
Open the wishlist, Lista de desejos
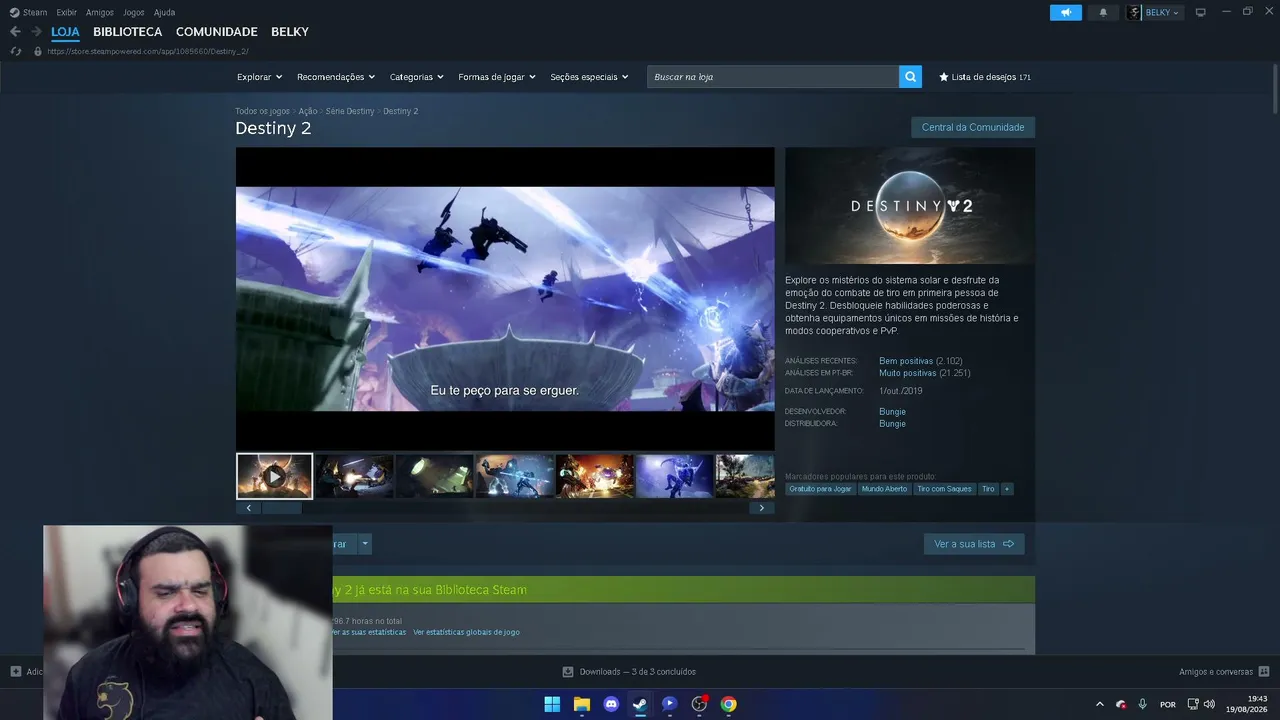pos(985,77)
